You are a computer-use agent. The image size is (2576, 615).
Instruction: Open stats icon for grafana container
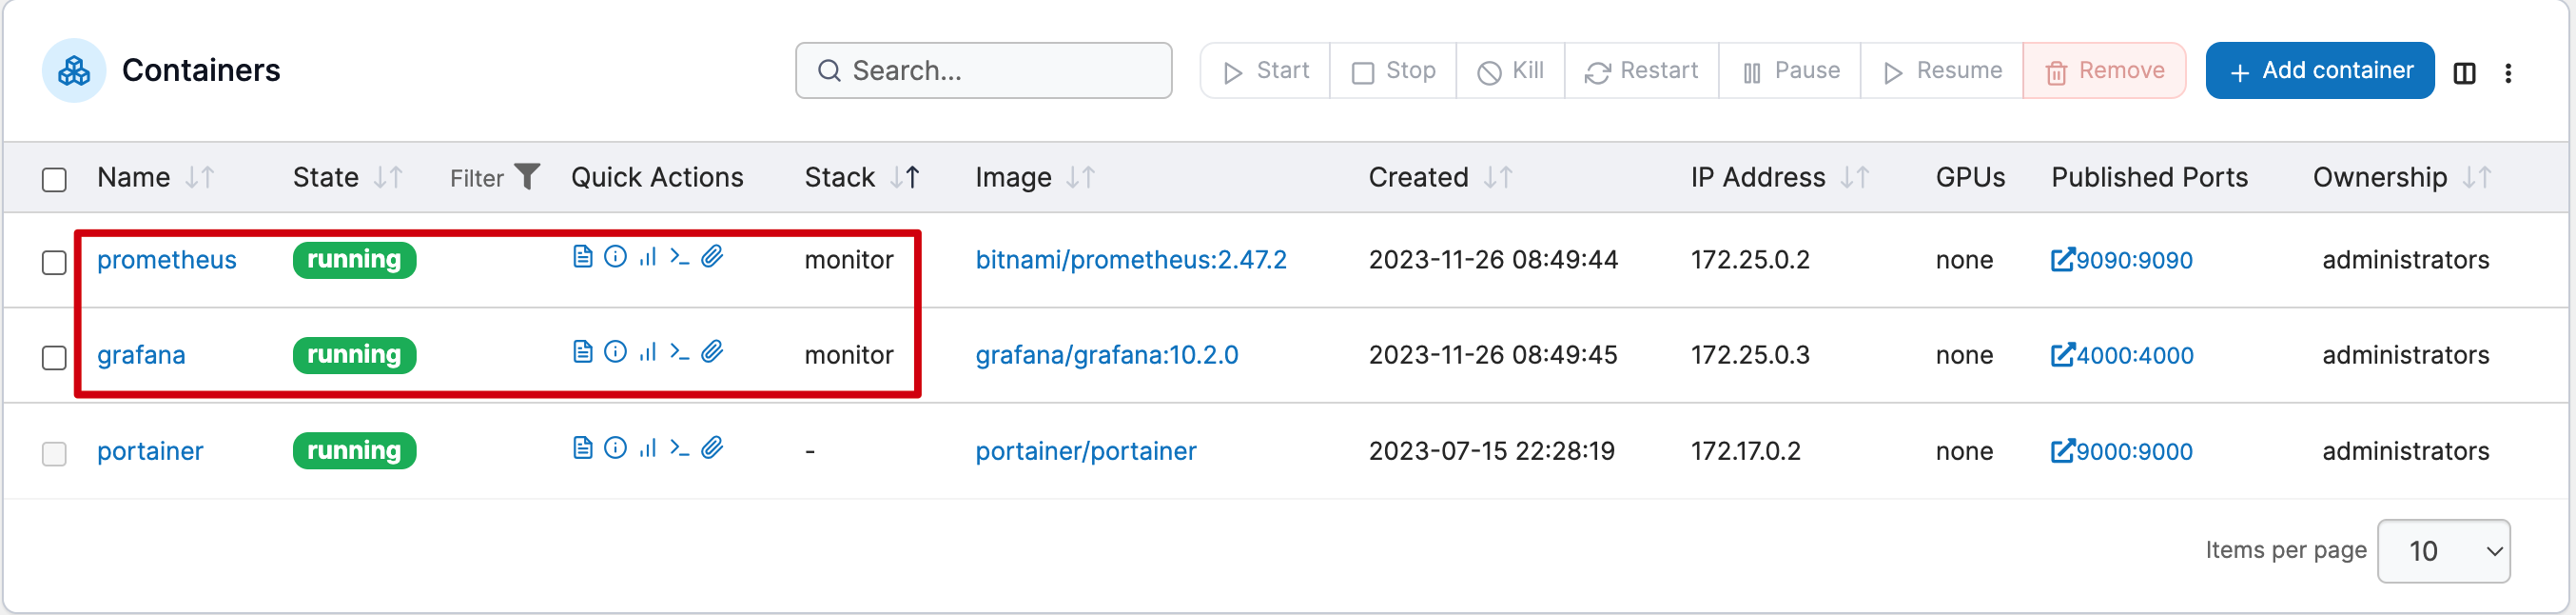tap(648, 352)
